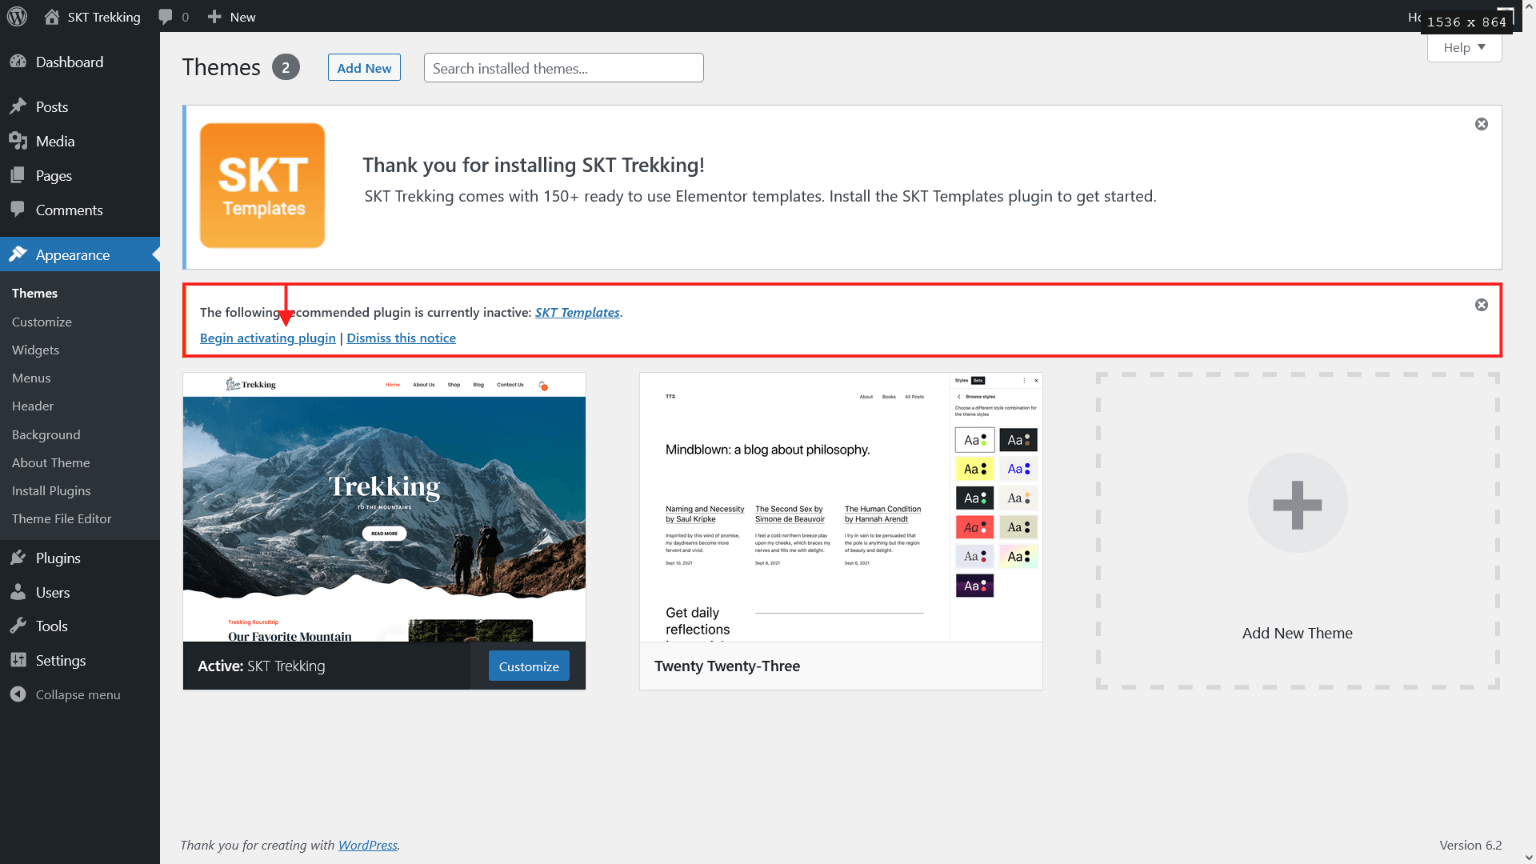Click the SKT Templates orange logo
The width and height of the screenshot is (1536, 864).
[x=262, y=186]
